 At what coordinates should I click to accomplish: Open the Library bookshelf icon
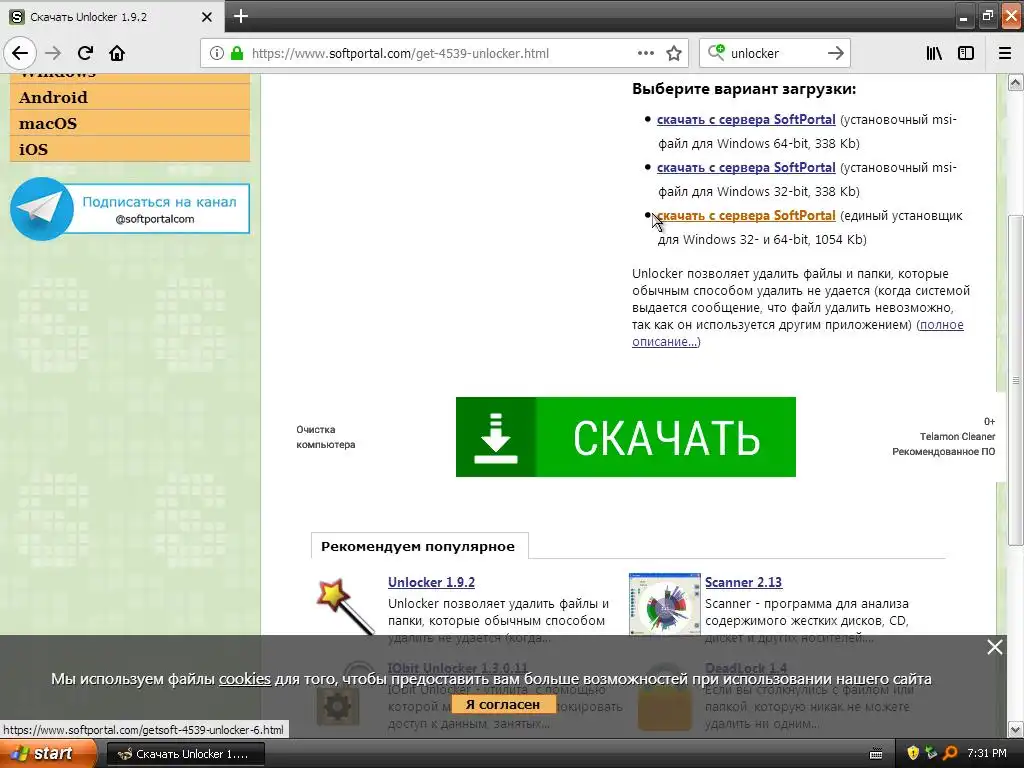[934, 54]
